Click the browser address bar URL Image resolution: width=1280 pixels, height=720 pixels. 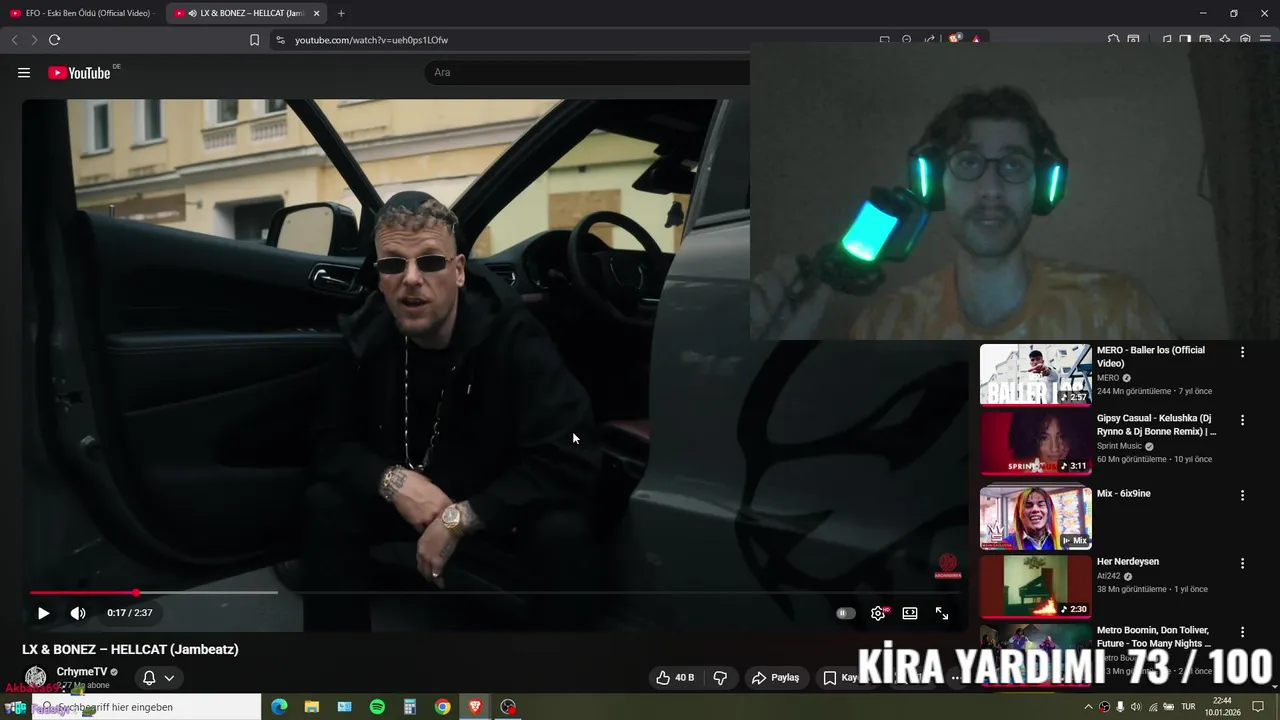coord(371,40)
